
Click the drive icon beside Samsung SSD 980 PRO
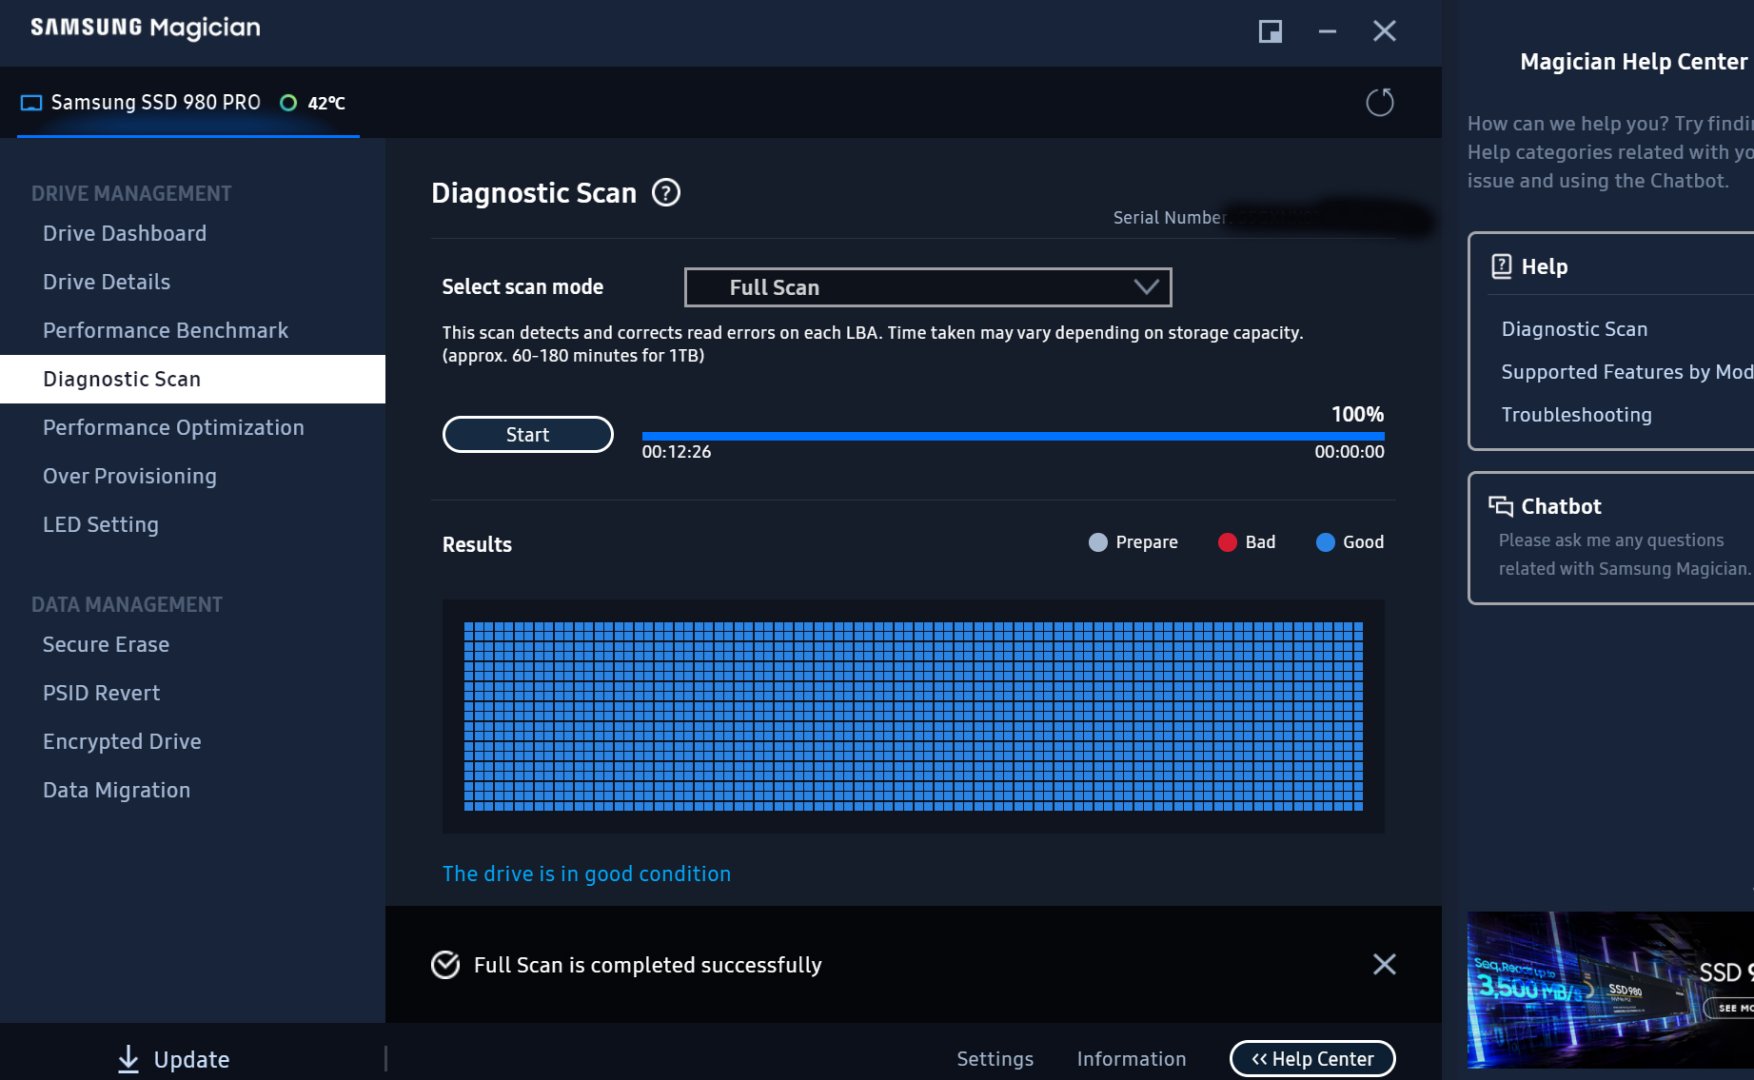[31, 103]
